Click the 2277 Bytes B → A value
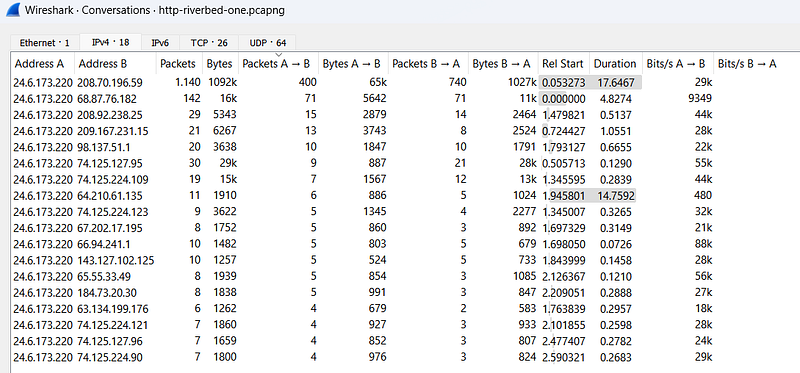The image size is (800, 373). tap(524, 212)
